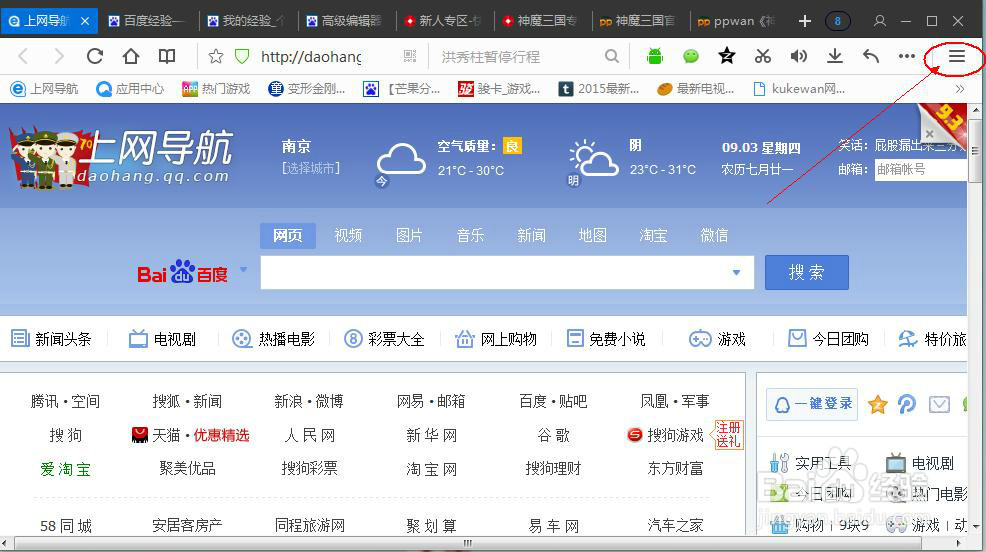Open the WeChat green bubble extension
The image size is (986, 552).
point(690,57)
